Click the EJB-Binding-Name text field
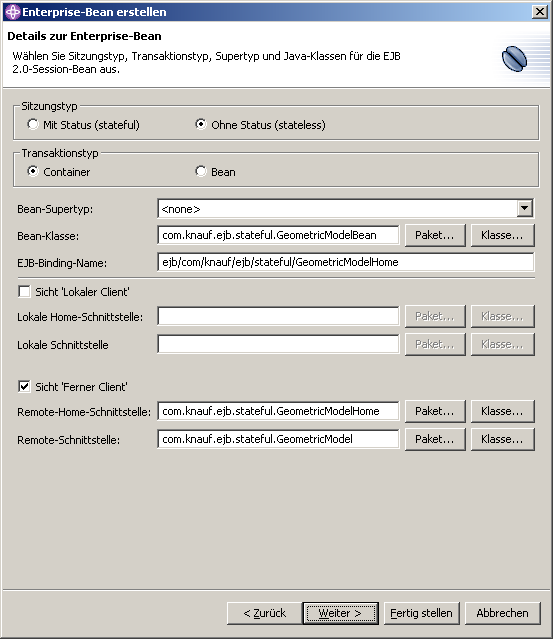This screenshot has width=553, height=639. (x=346, y=262)
